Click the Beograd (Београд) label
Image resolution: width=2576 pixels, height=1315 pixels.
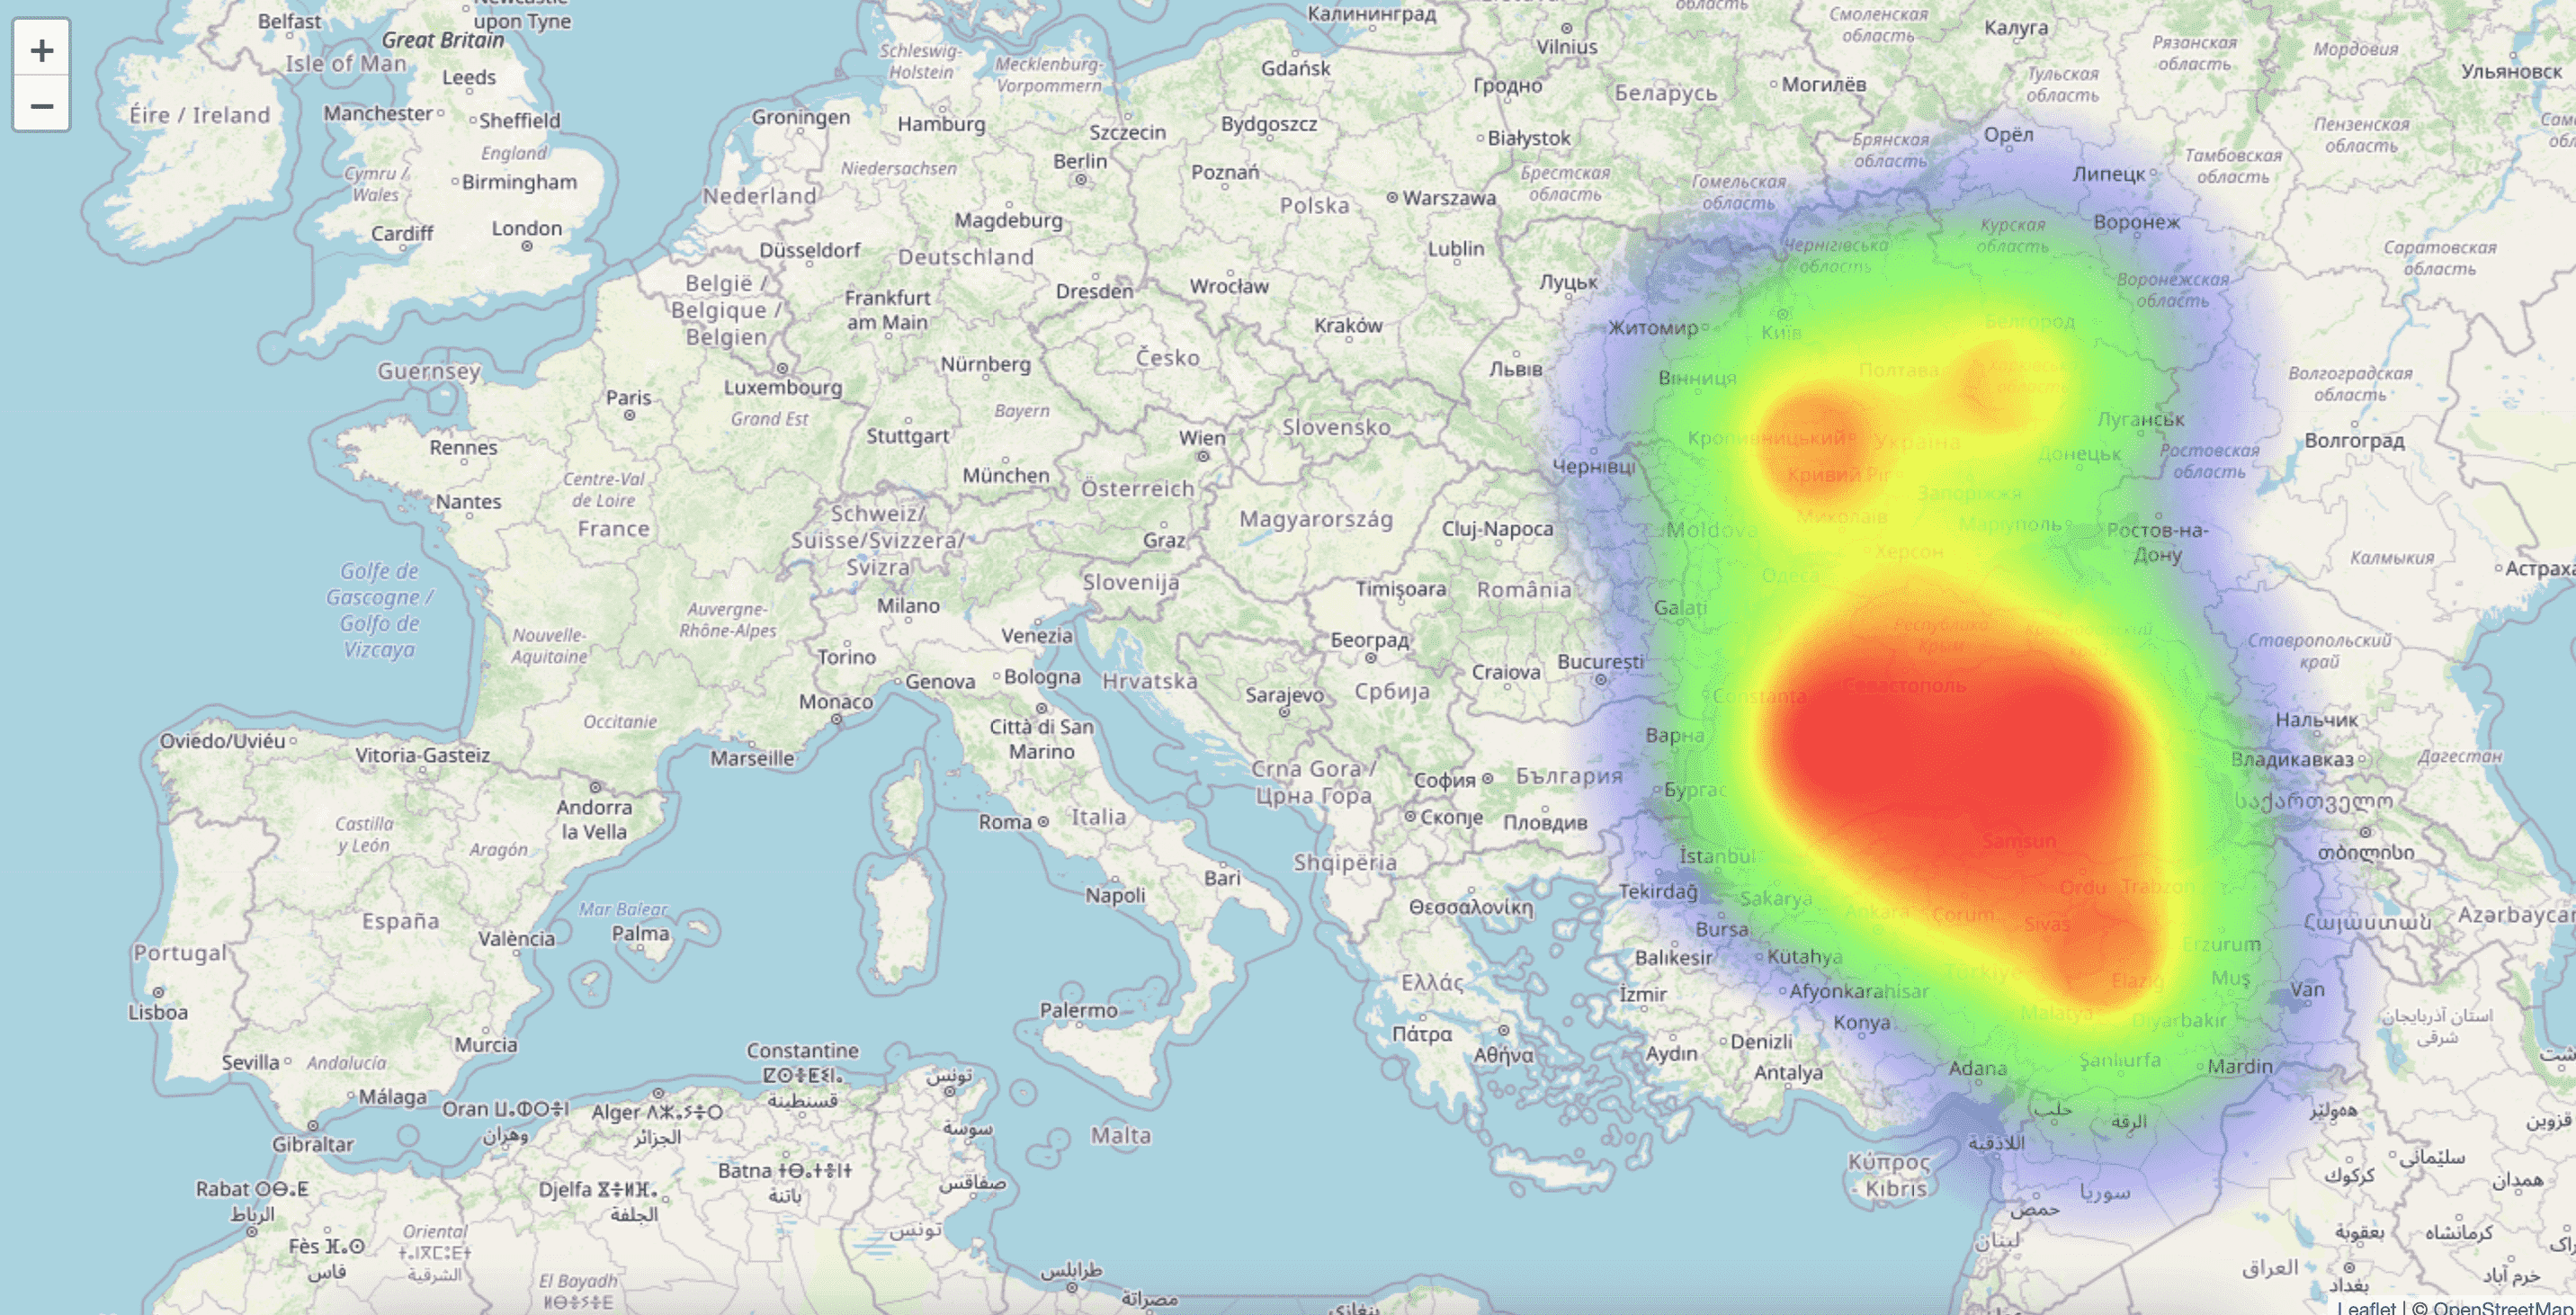coord(1369,640)
